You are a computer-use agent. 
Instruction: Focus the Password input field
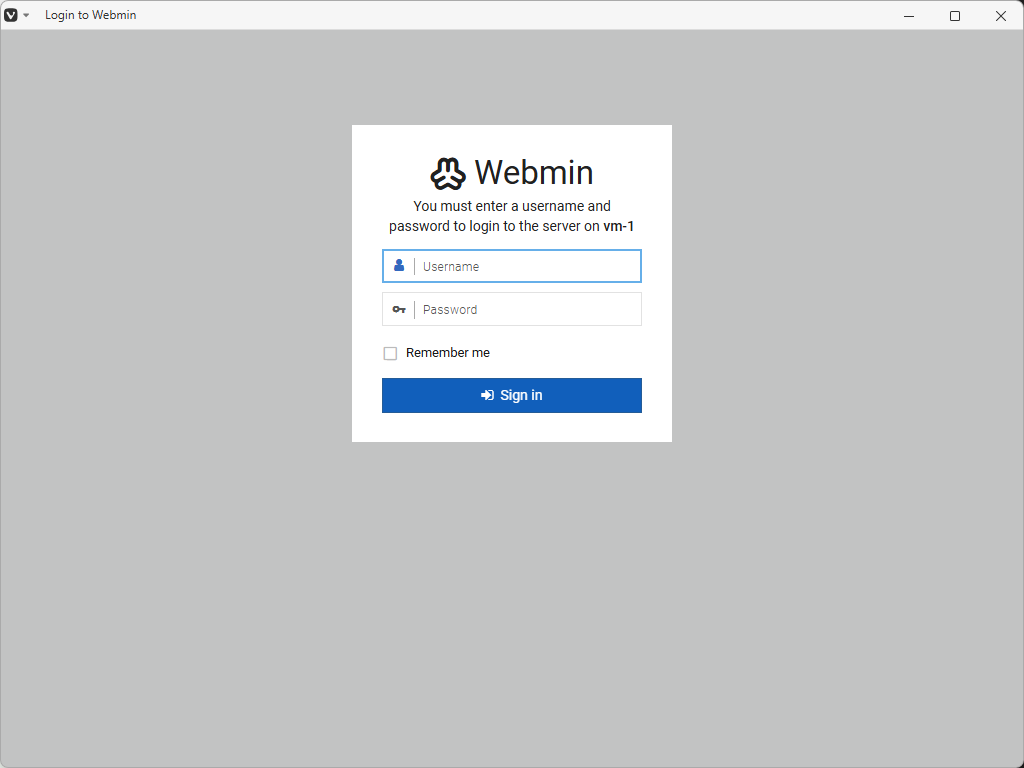click(x=511, y=309)
